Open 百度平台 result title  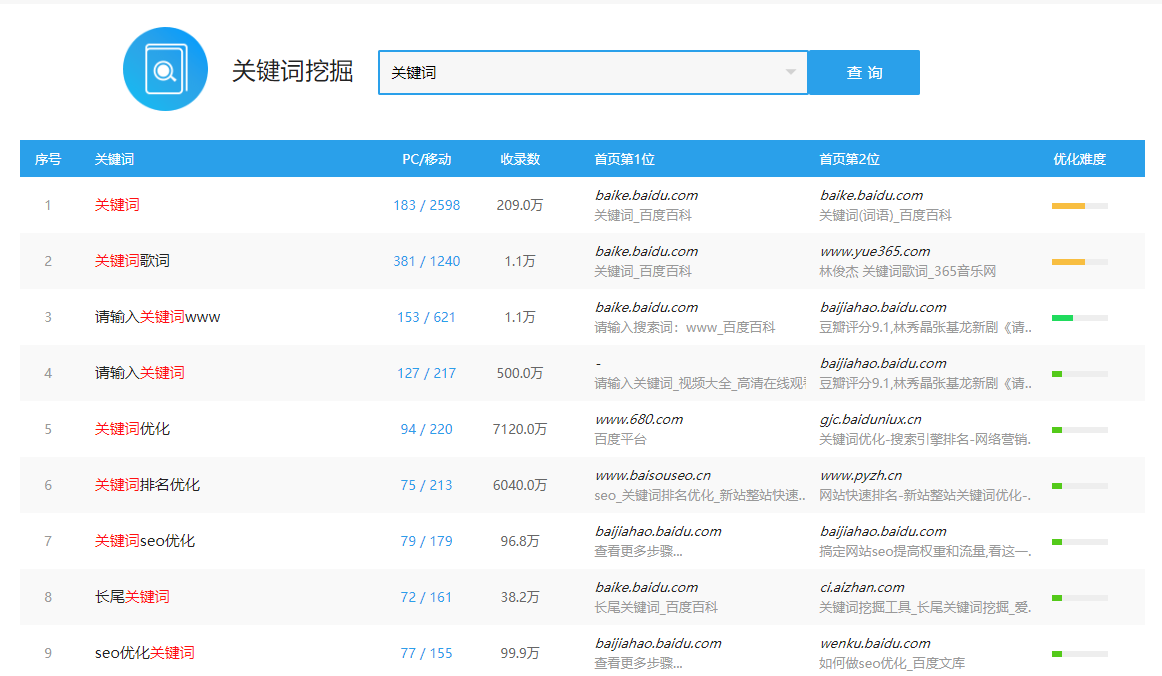point(620,440)
